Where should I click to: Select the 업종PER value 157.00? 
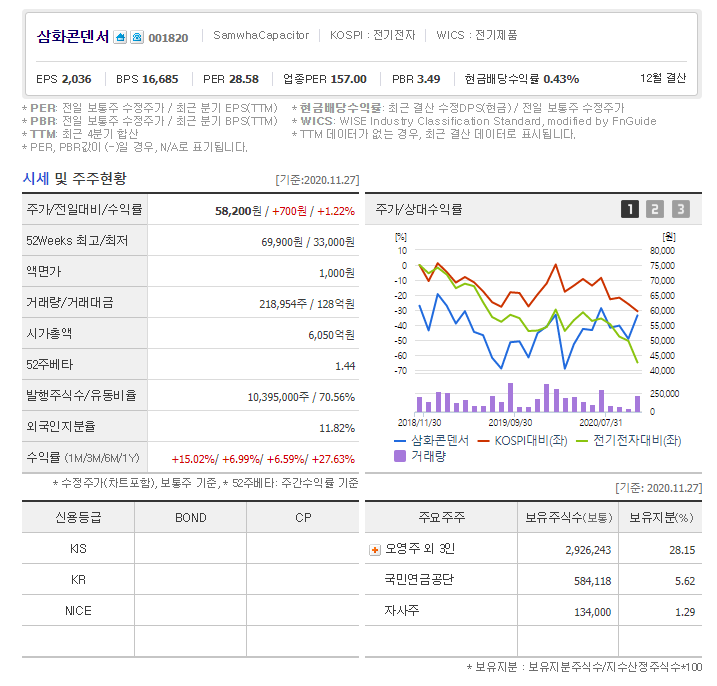point(348,79)
